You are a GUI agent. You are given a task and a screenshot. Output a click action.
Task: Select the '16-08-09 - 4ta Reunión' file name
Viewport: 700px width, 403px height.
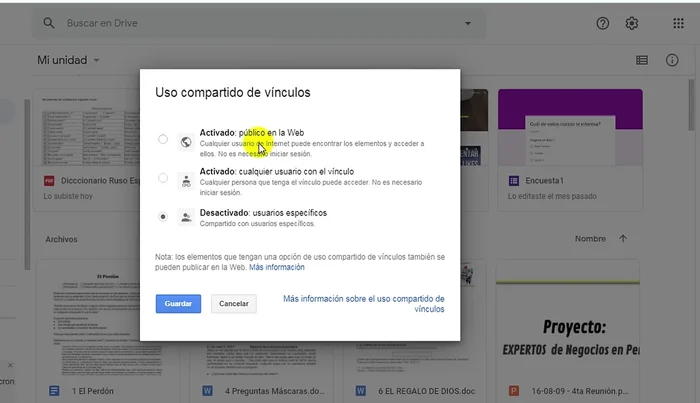click(579, 391)
